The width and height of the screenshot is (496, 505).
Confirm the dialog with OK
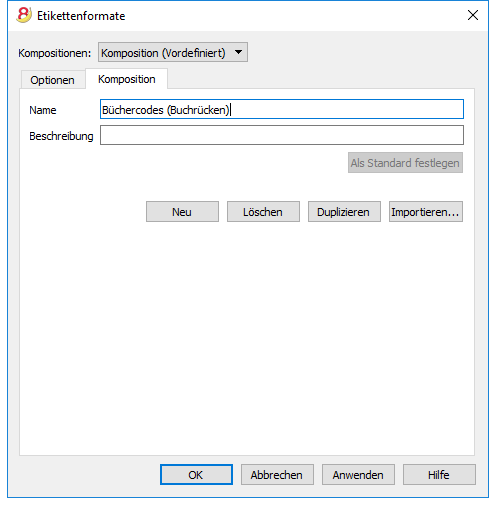click(196, 475)
